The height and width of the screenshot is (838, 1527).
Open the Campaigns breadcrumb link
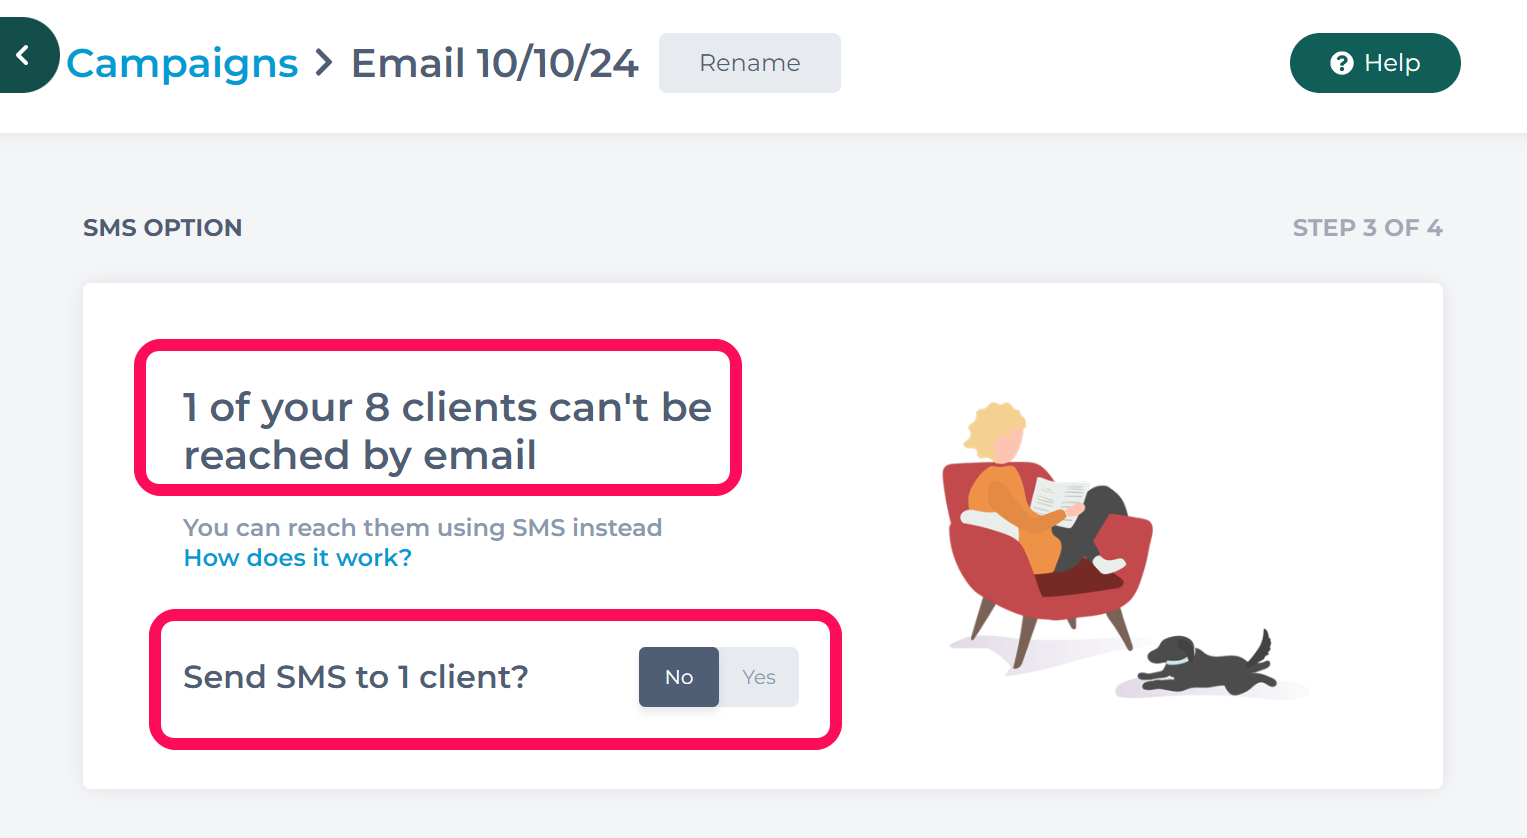pyautogui.click(x=182, y=63)
